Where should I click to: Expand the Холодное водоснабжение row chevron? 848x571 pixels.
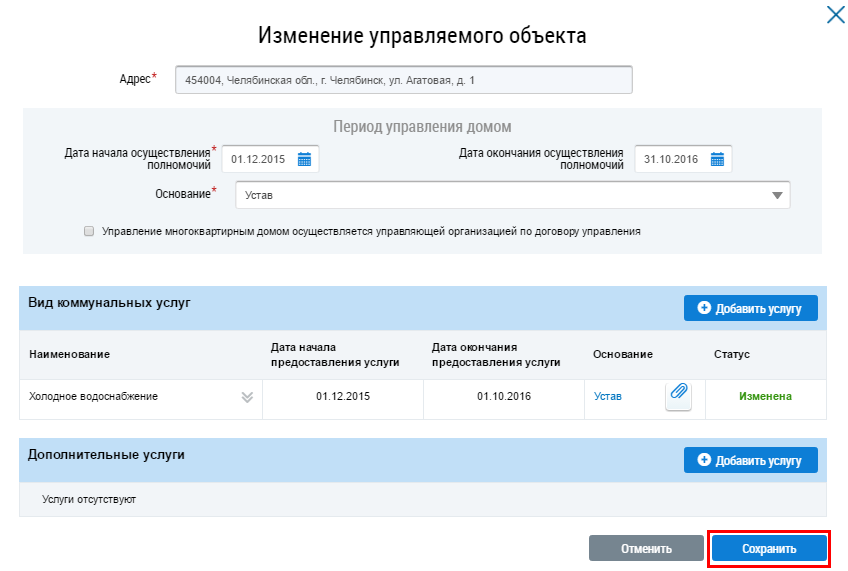point(247,397)
